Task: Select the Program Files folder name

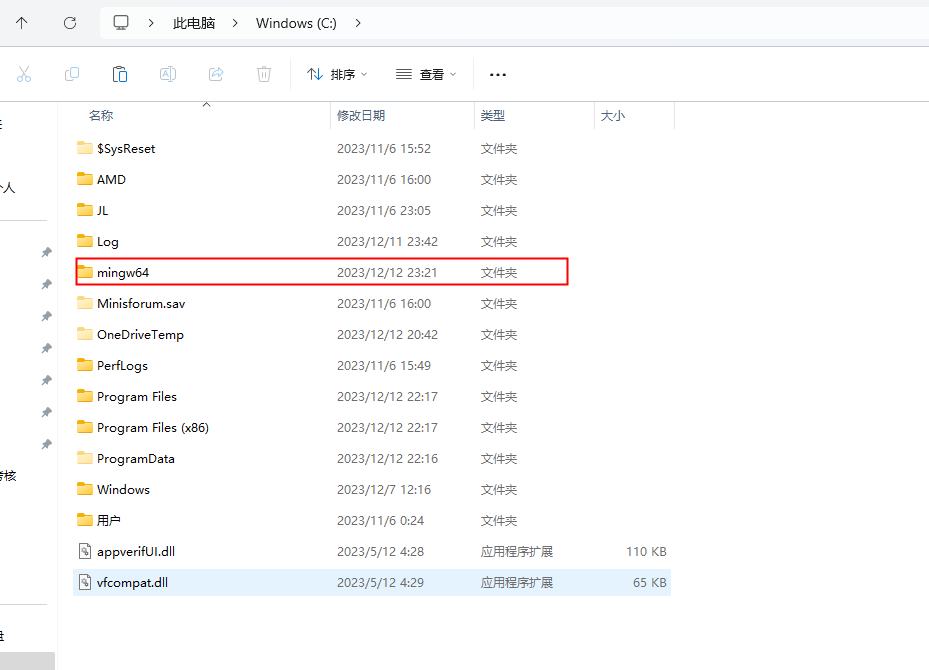Action: coord(137,396)
